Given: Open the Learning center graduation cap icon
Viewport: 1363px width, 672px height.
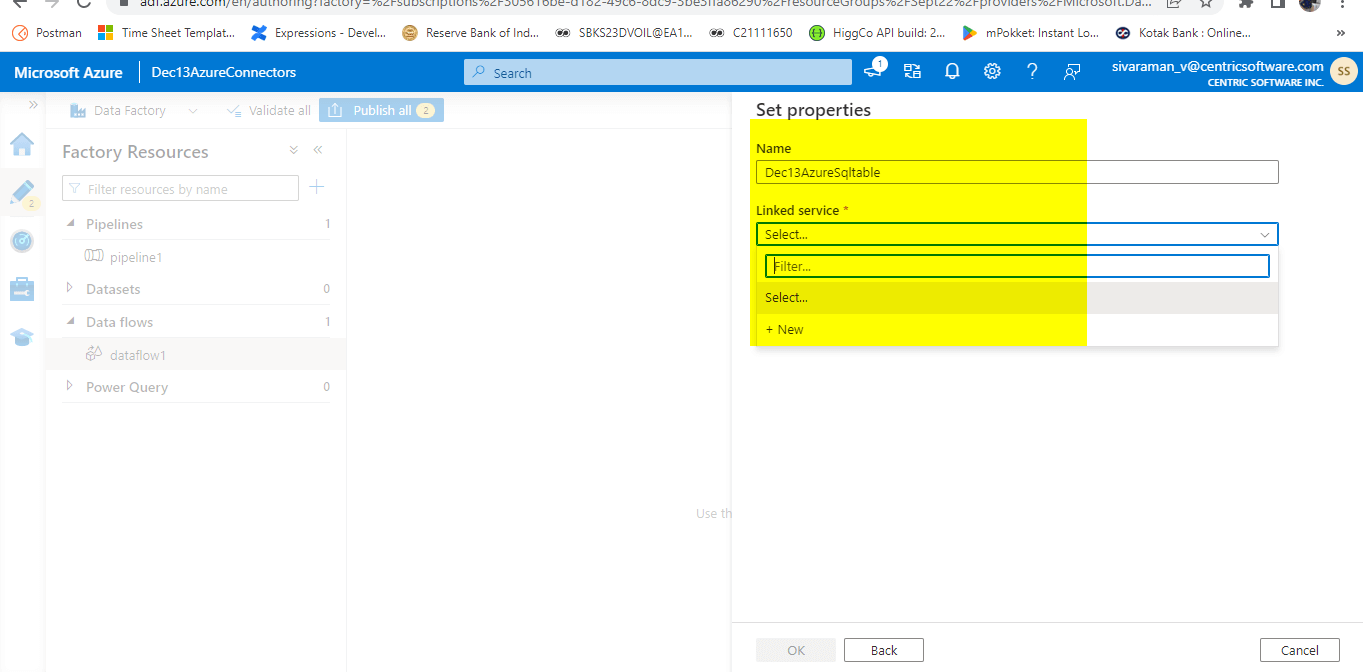Looking at the screenshot, I should click(x=22, y=337).
